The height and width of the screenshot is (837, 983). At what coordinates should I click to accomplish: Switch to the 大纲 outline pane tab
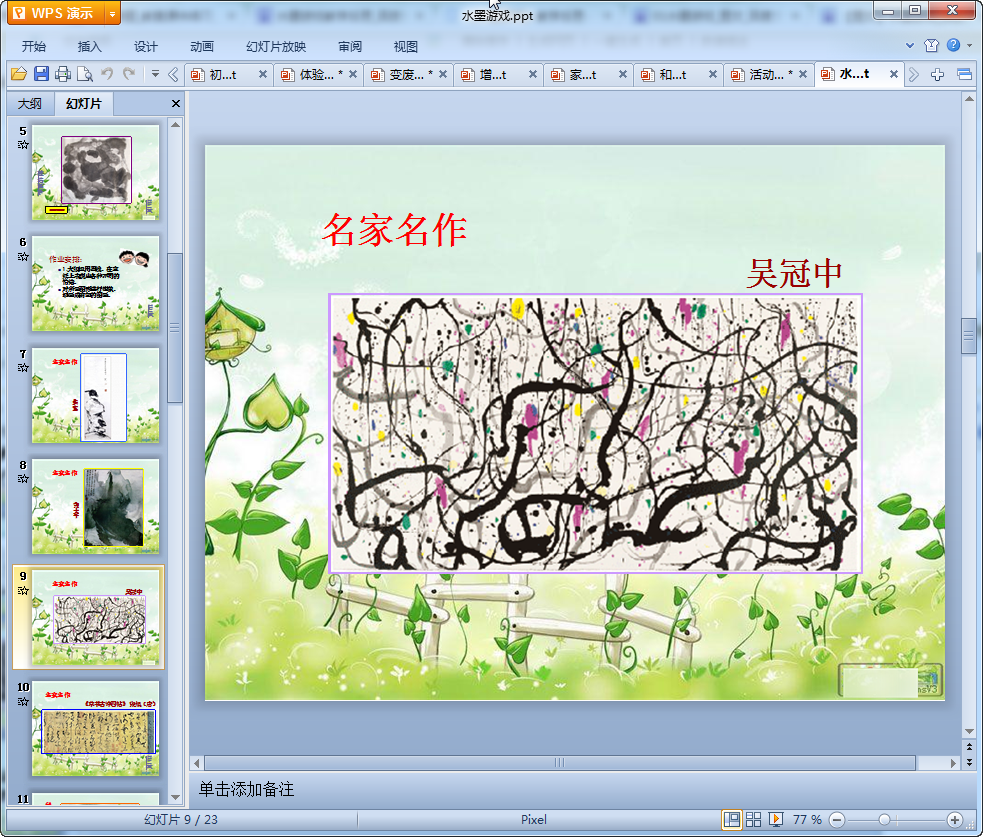pyautogui.click(x=30, y=103)
